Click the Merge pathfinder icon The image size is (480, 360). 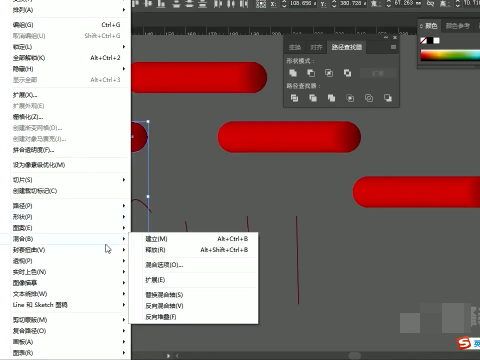coord(331,98)
